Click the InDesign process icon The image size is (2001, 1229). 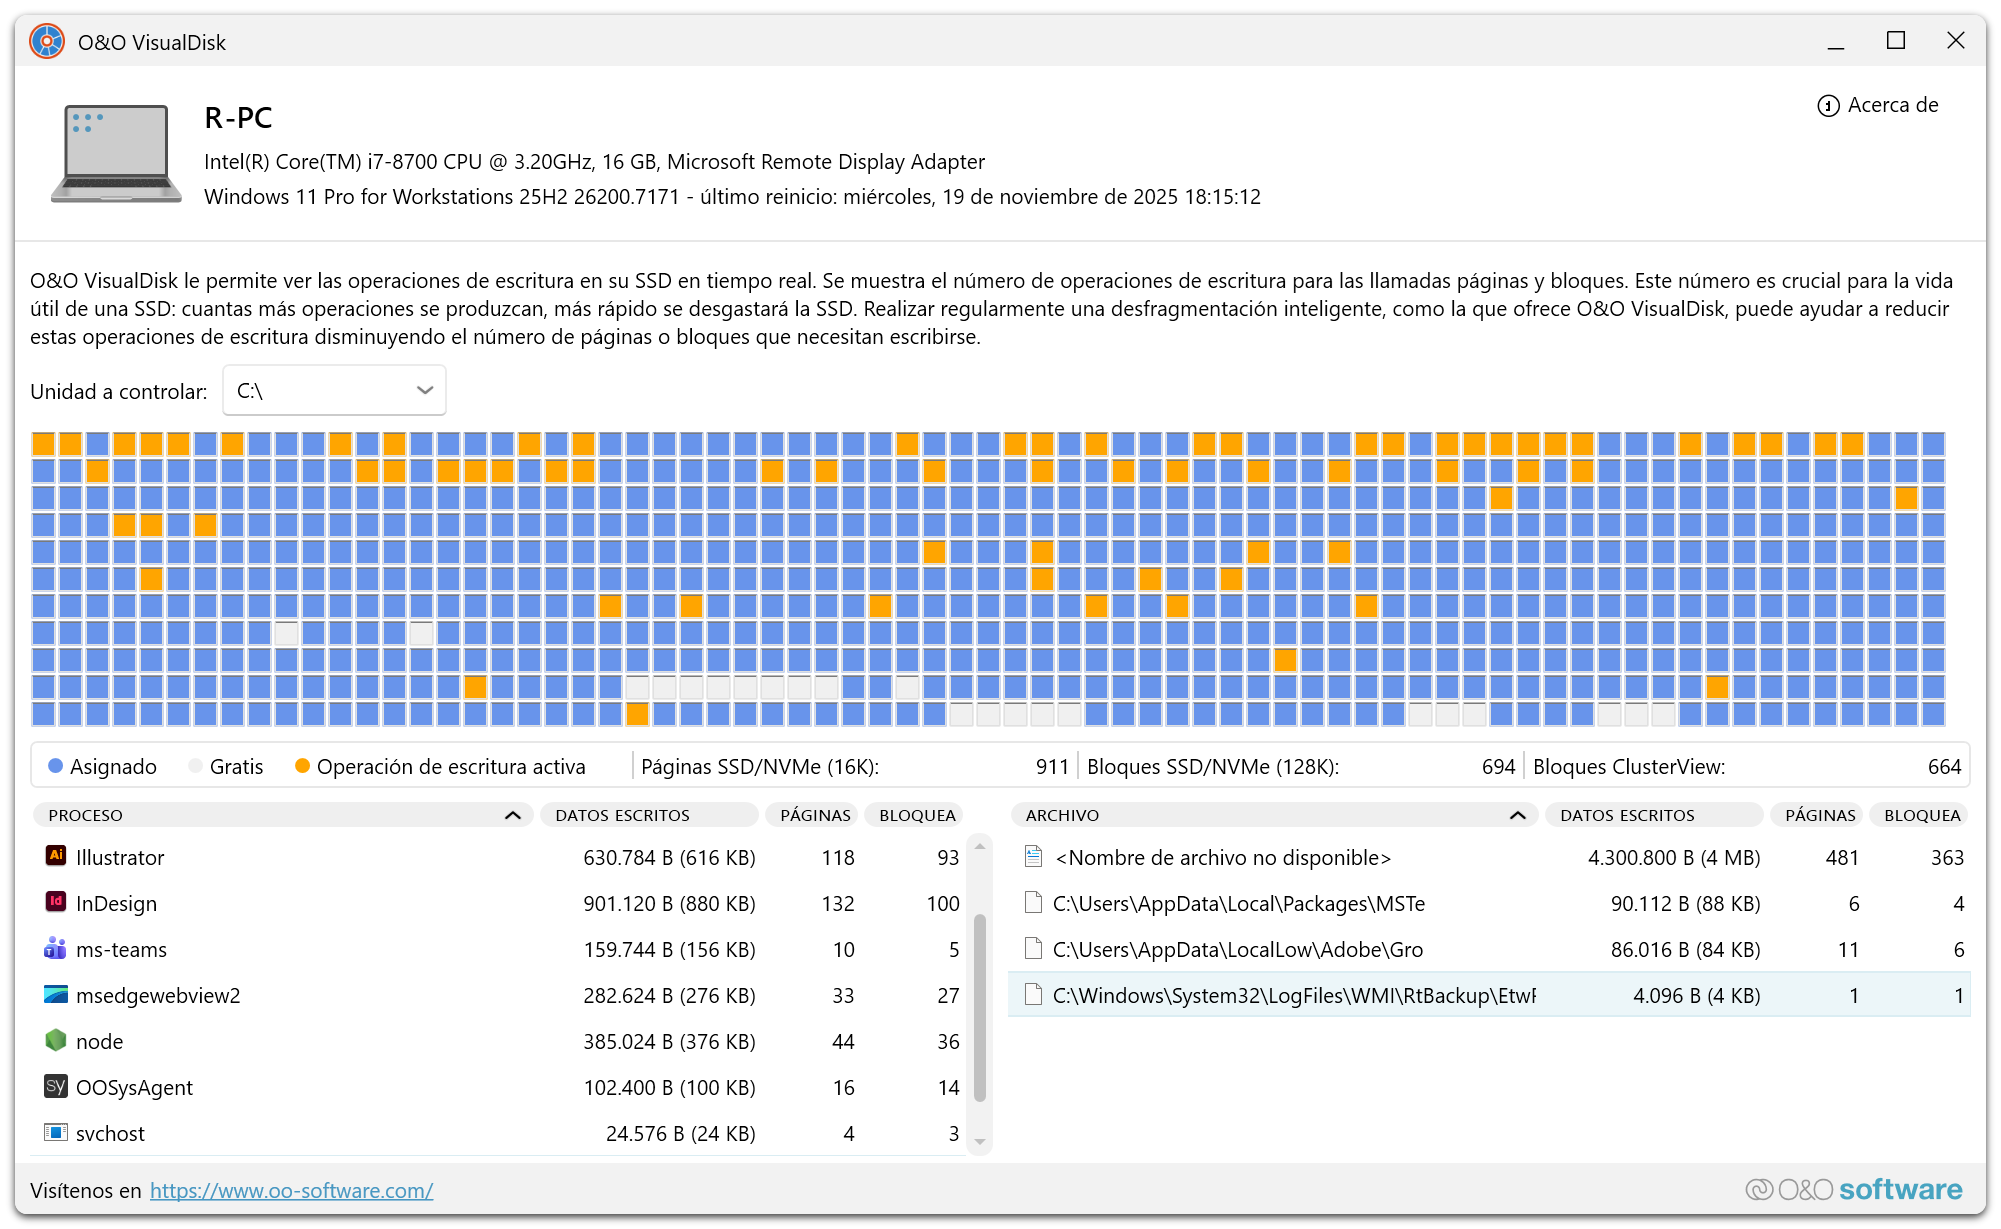pos(56,902)
